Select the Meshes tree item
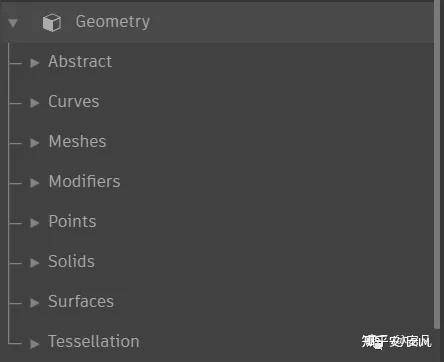This screenshot has width=444, height=362. [x=77, y=142]
